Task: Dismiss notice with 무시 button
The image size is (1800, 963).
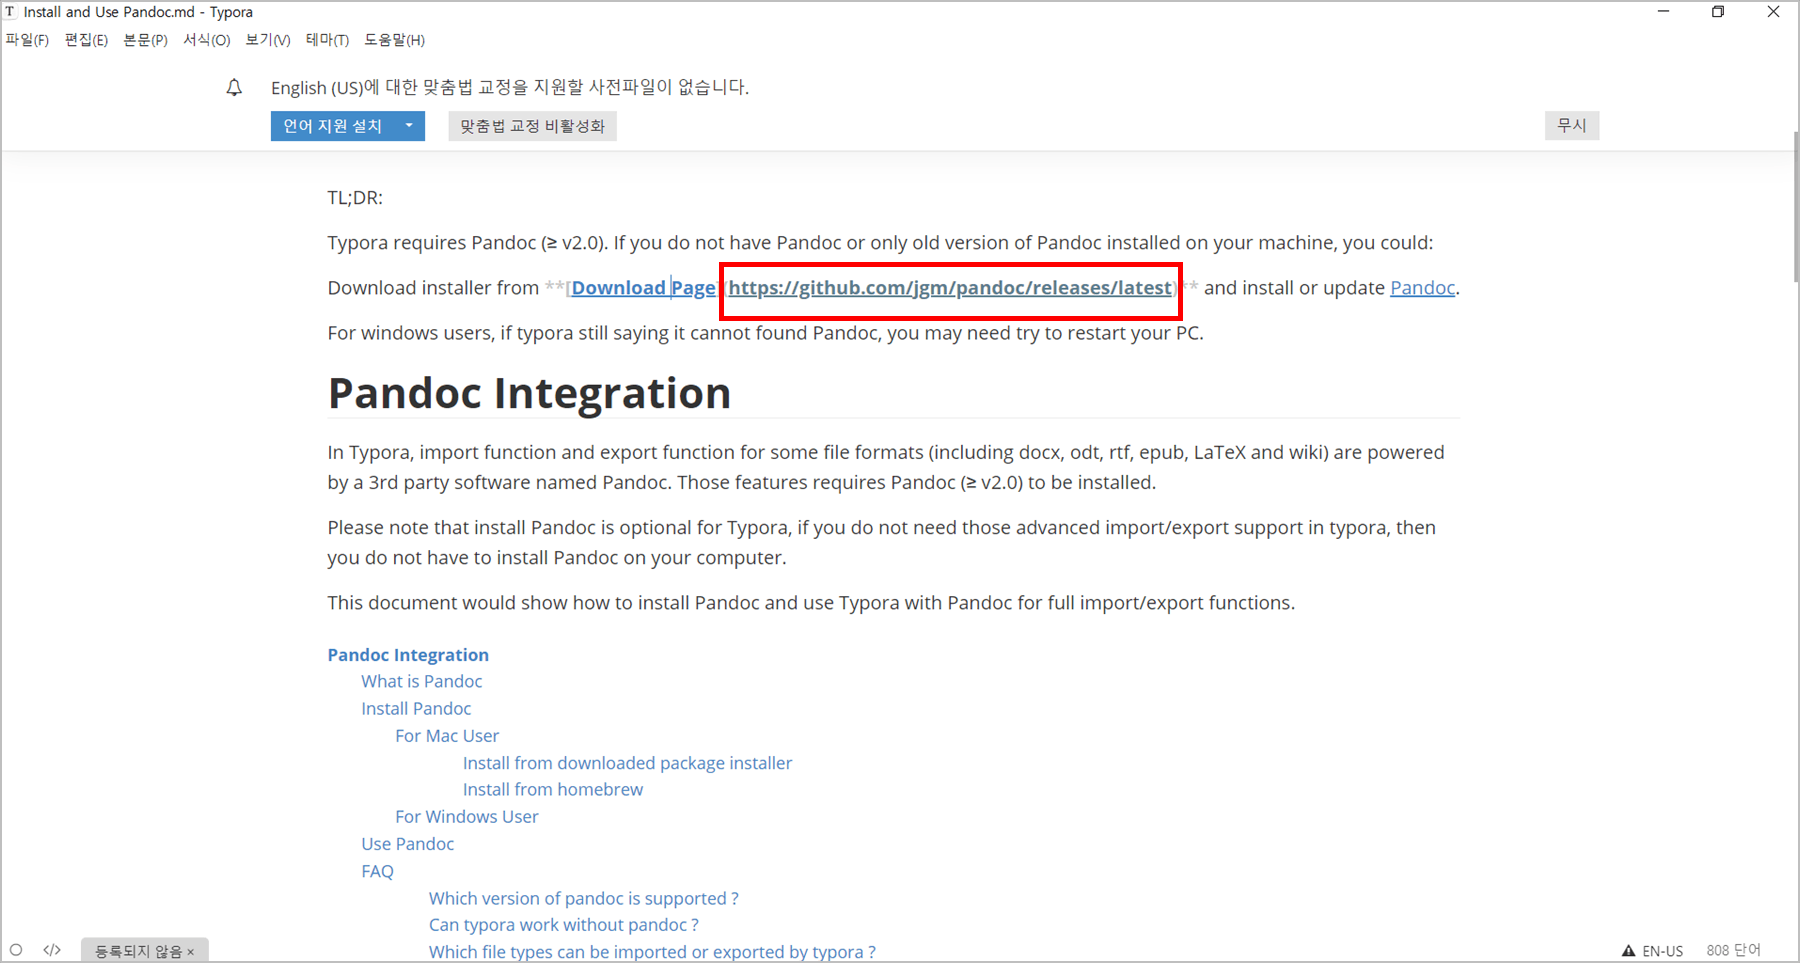Action: 1572,125
